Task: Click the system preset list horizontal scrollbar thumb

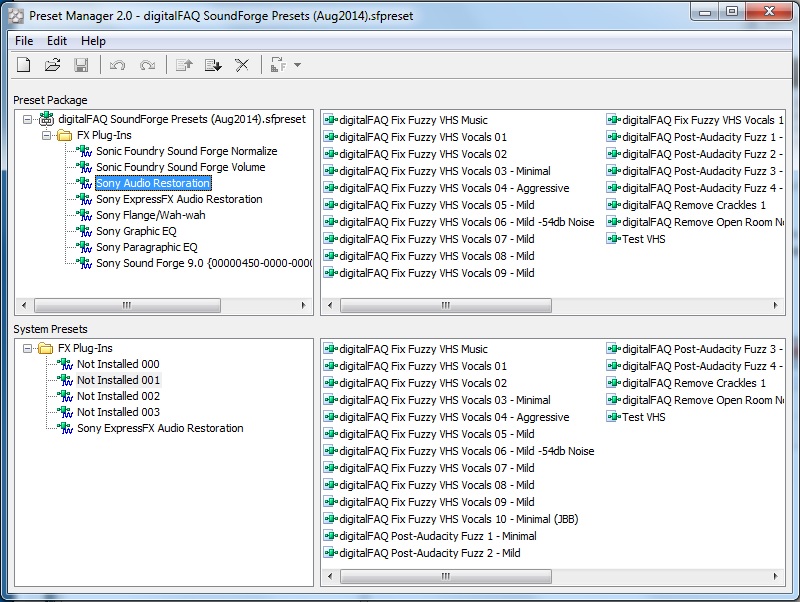Action: tap(445, 576)
